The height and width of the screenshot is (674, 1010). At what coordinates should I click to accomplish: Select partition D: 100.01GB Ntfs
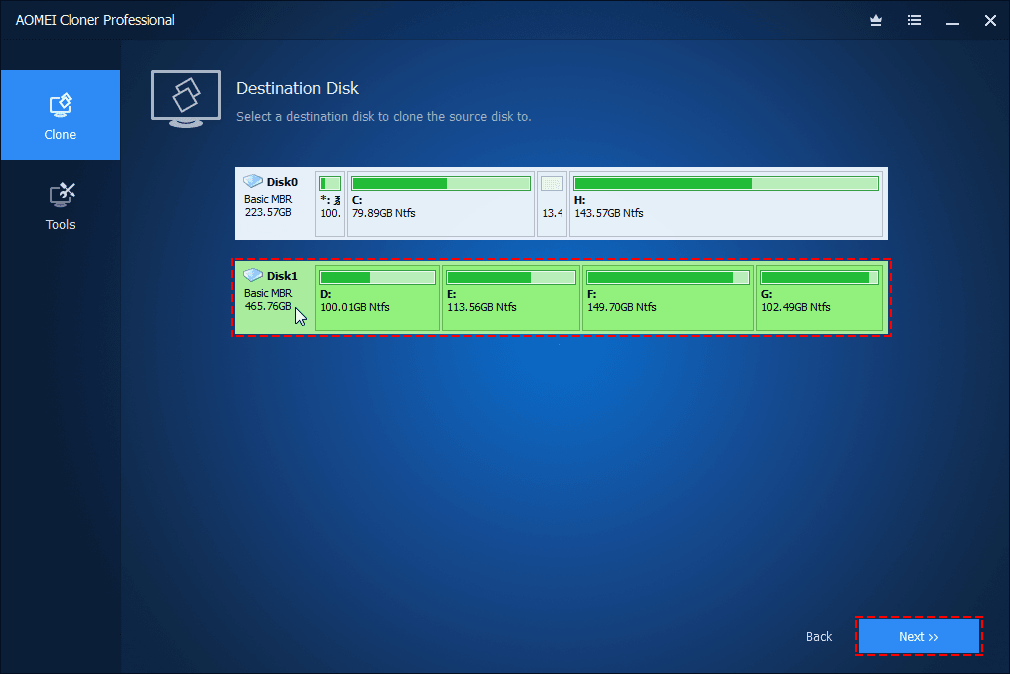(377, 298)
